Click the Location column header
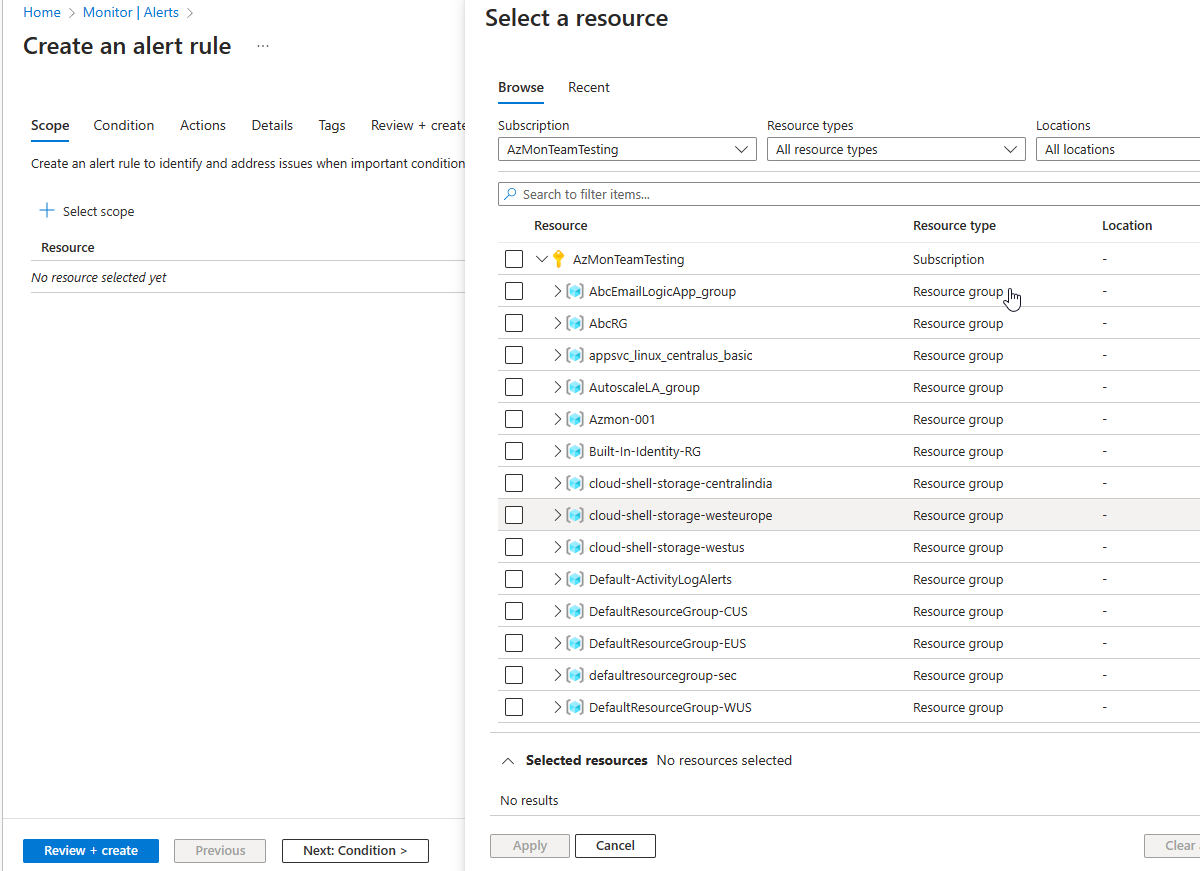The width and height of the screenshot is (1200, 871). click(1127, 225)
